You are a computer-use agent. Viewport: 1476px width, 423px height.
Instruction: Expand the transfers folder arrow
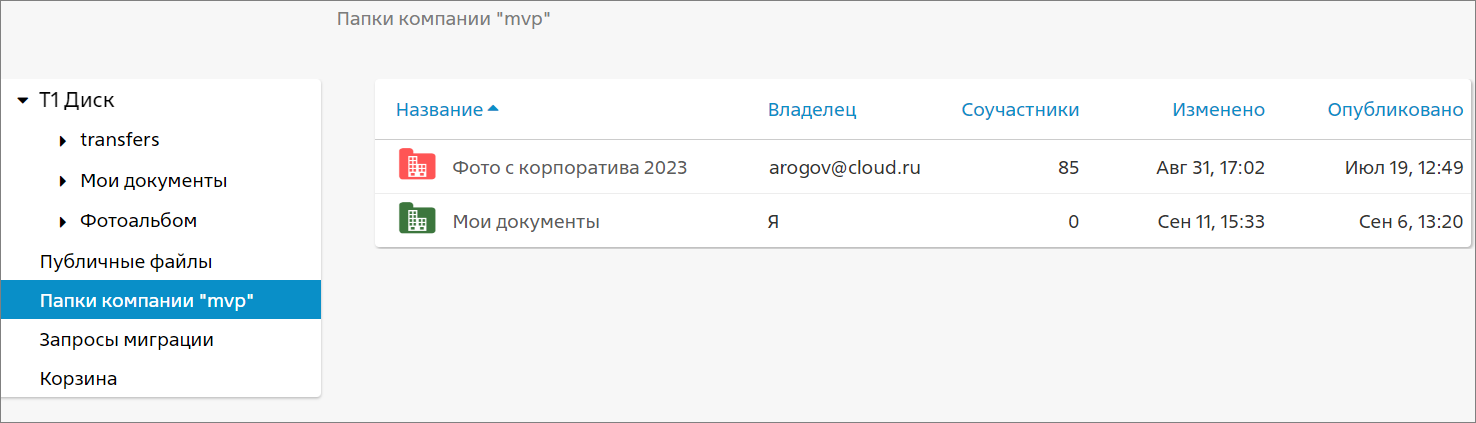63,141
